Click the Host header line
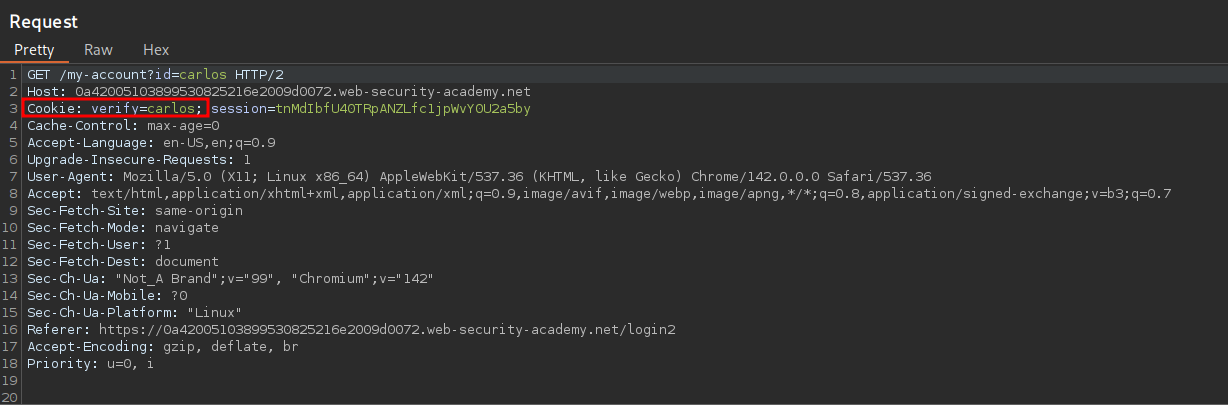The width and height of the screenshot is (1228, 405). click(x=279, y=92)
